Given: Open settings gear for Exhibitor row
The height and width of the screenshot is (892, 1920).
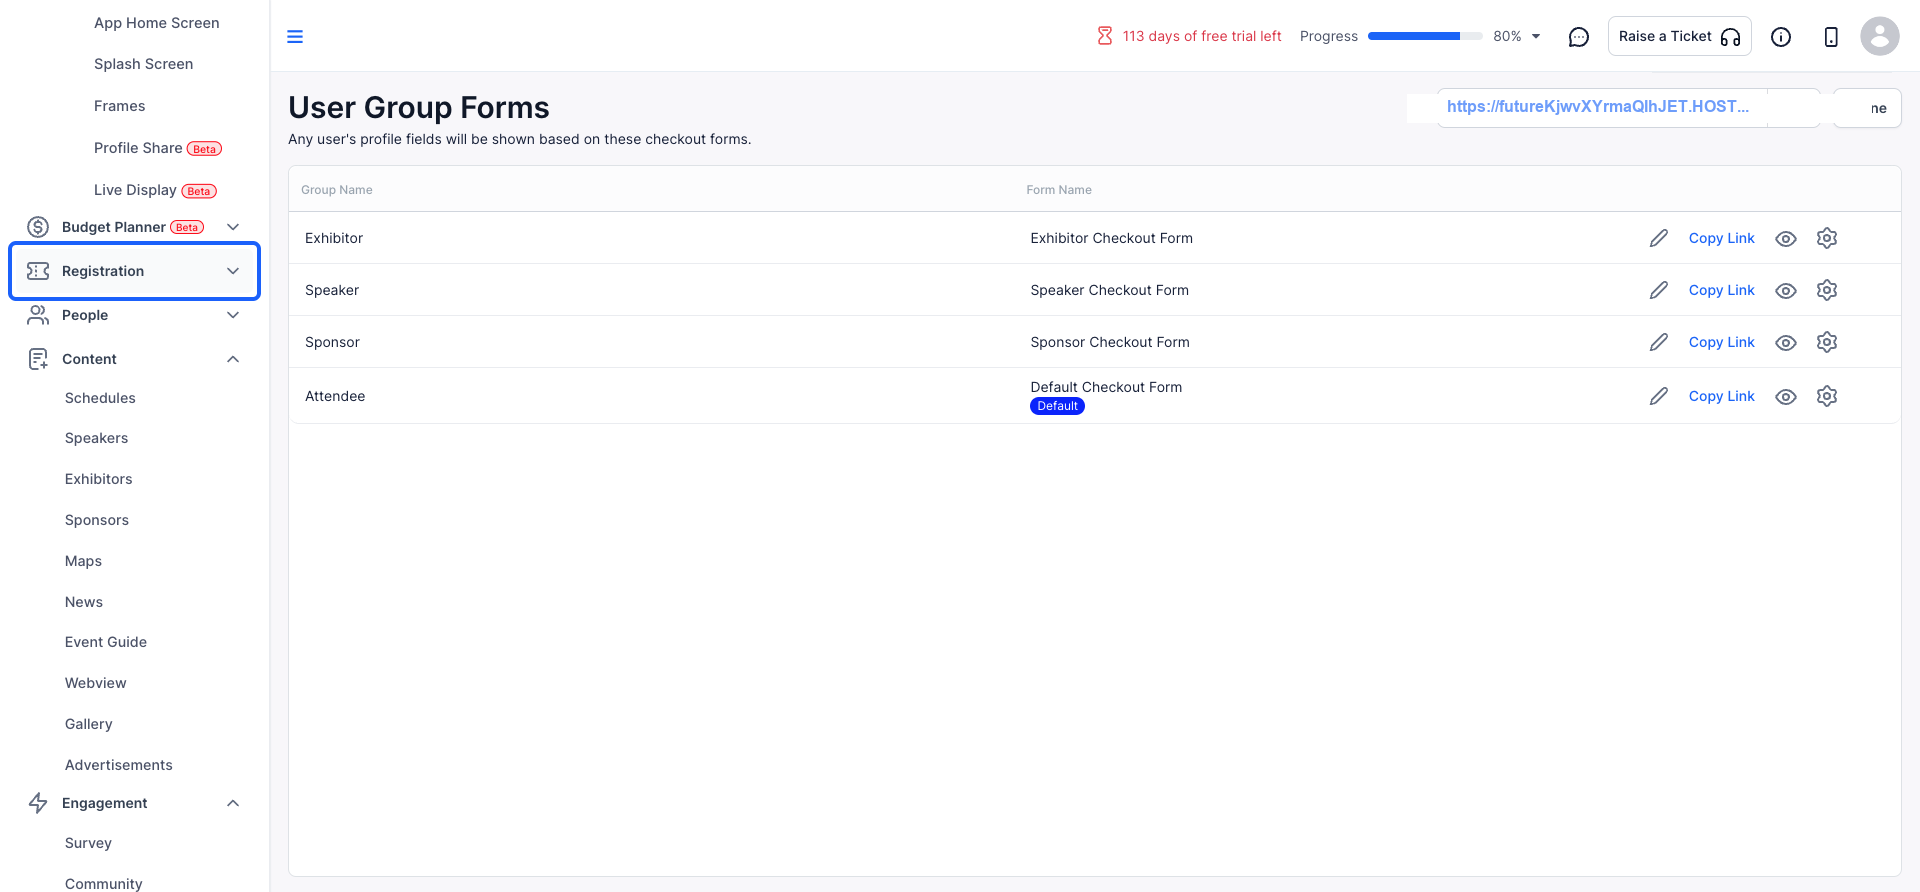Looking at the screenshot, I should [1827, 238].
